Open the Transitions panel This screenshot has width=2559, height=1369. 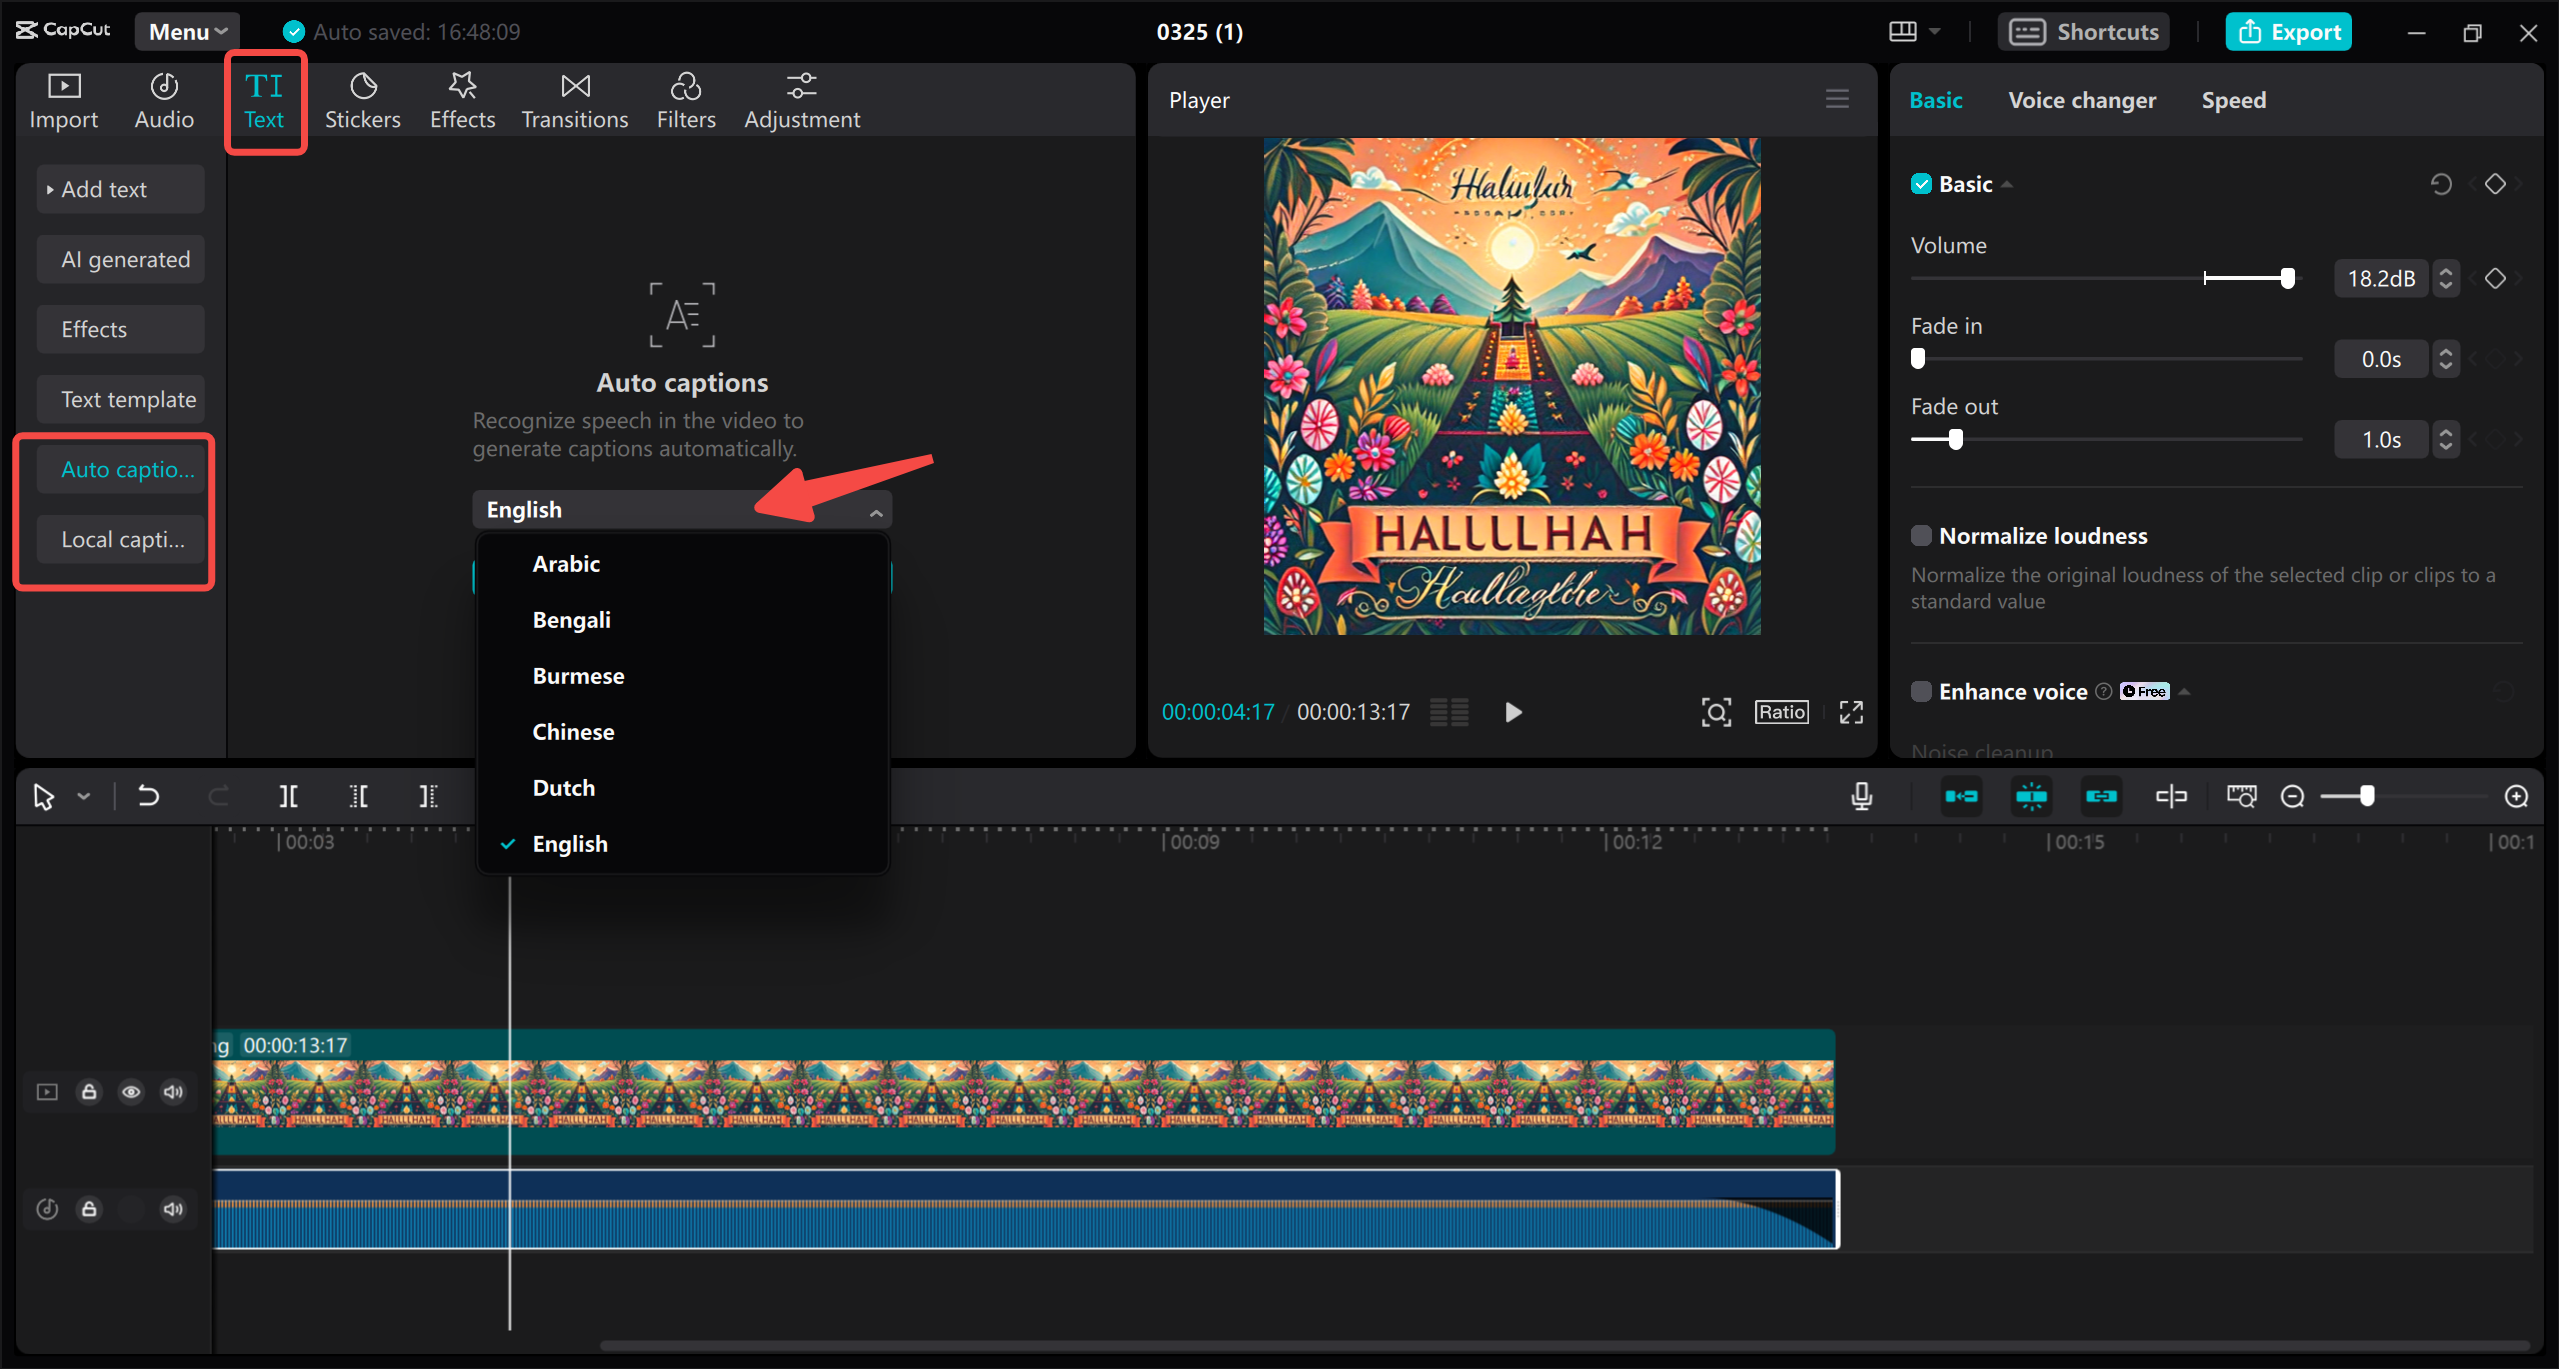pos(574,98)
